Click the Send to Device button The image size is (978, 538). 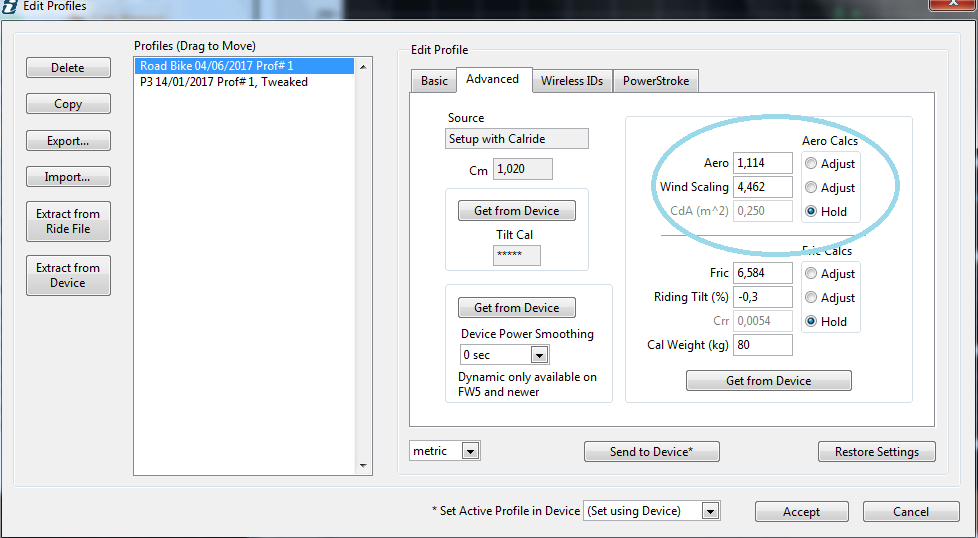click(651, 452)
